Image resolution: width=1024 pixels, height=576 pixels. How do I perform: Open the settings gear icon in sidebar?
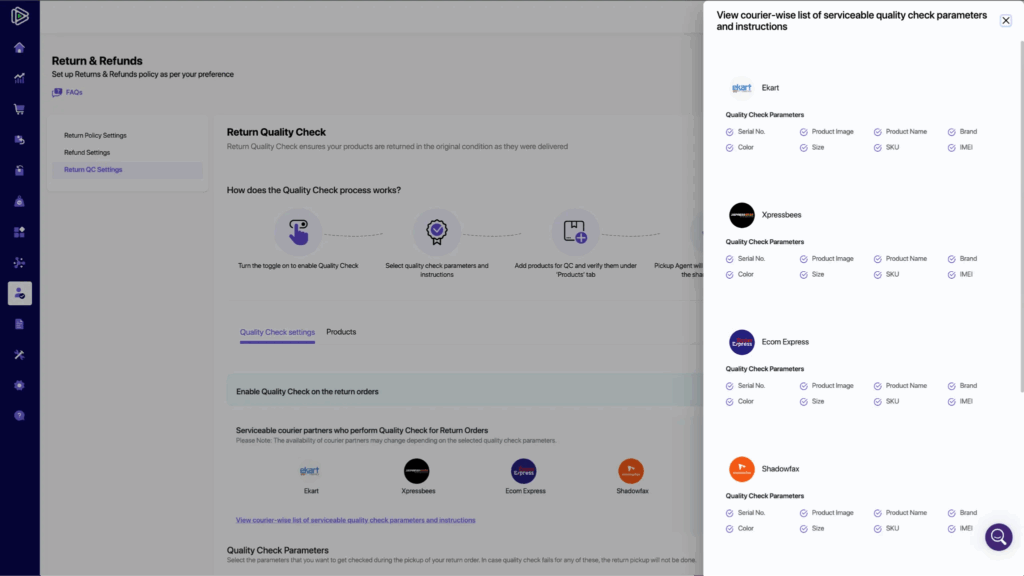coord(19,385)
